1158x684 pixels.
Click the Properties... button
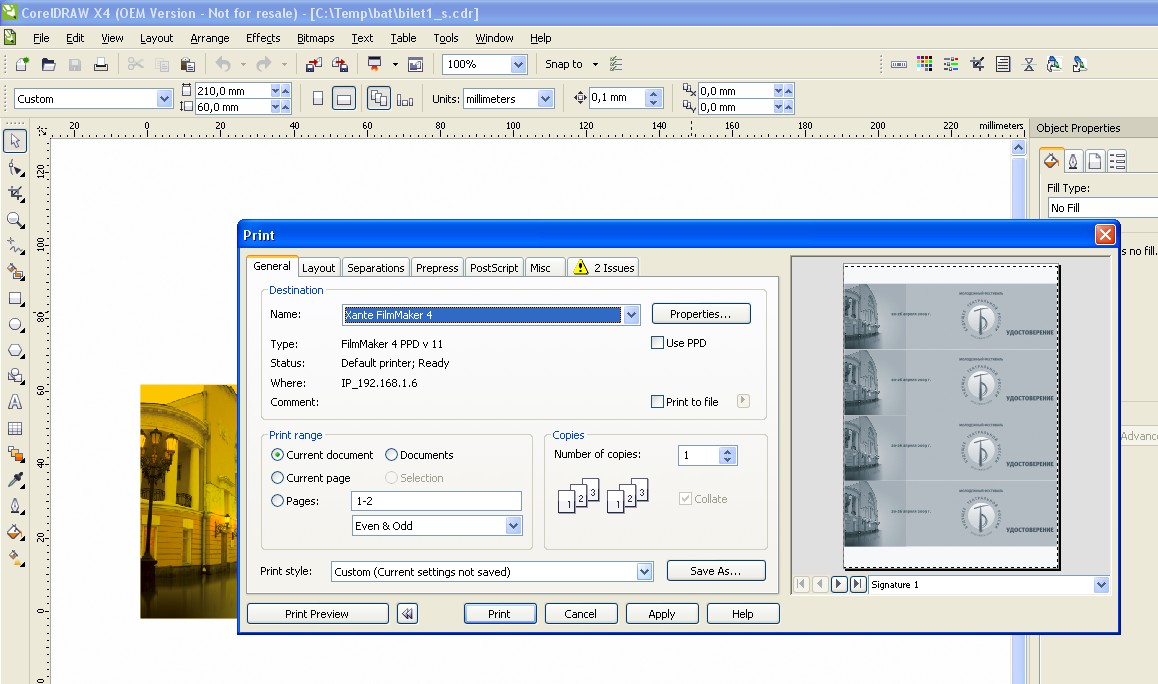coord(701,314)
